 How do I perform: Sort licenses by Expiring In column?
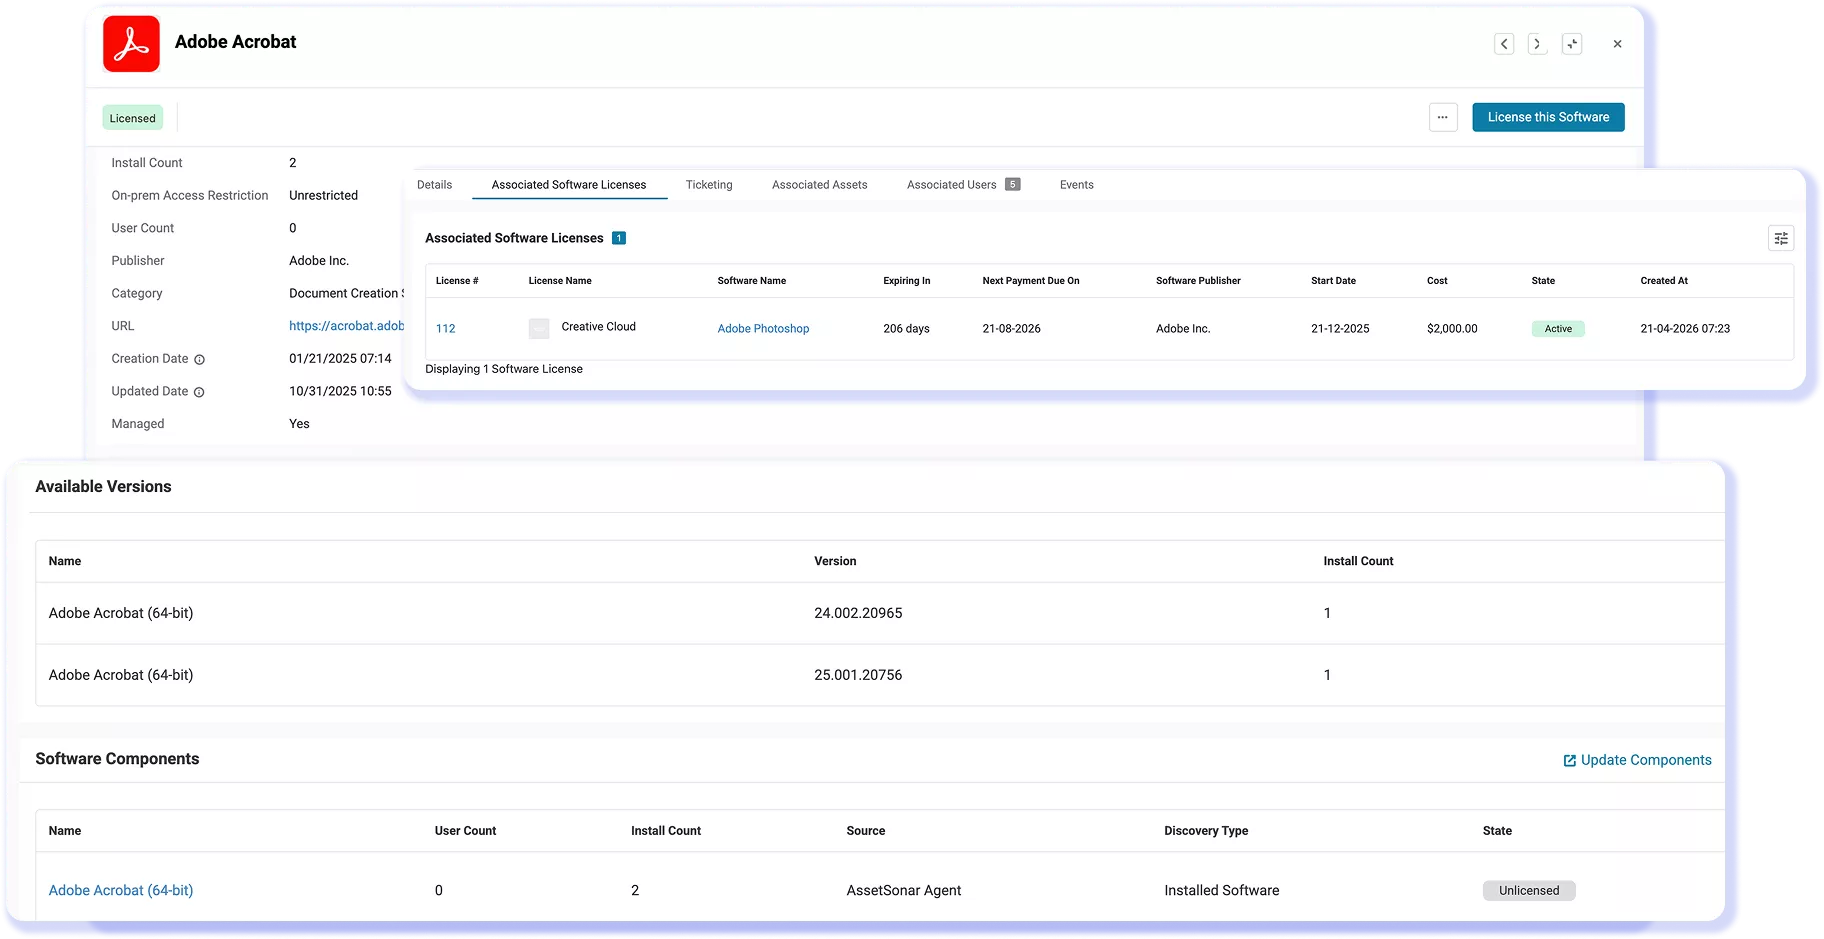tap(906, 281)
